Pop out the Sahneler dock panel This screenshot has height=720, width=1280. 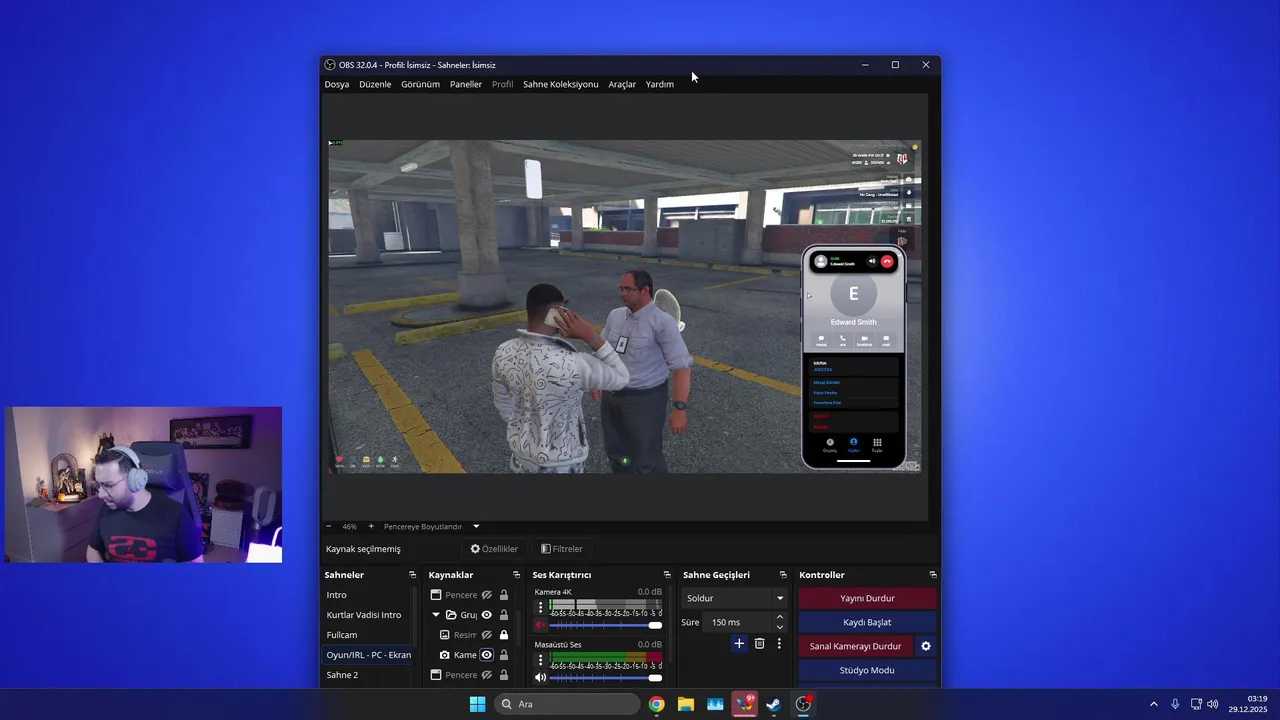(x=412, y=575)
